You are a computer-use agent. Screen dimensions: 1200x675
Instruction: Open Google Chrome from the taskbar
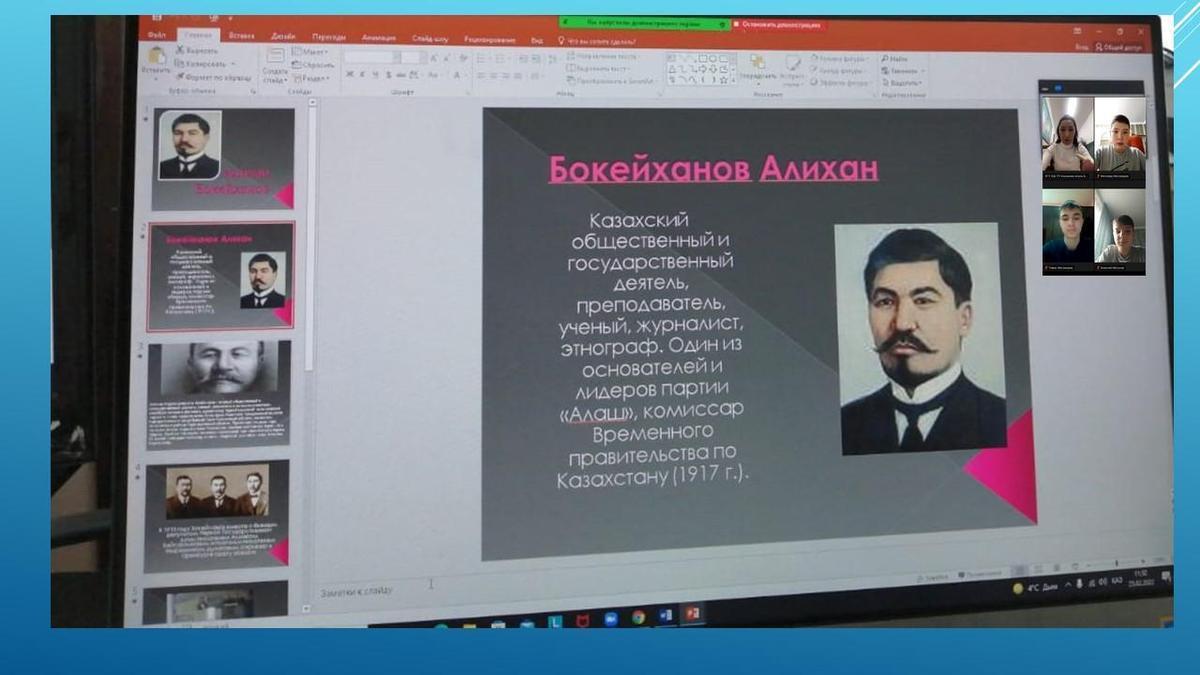638,617
